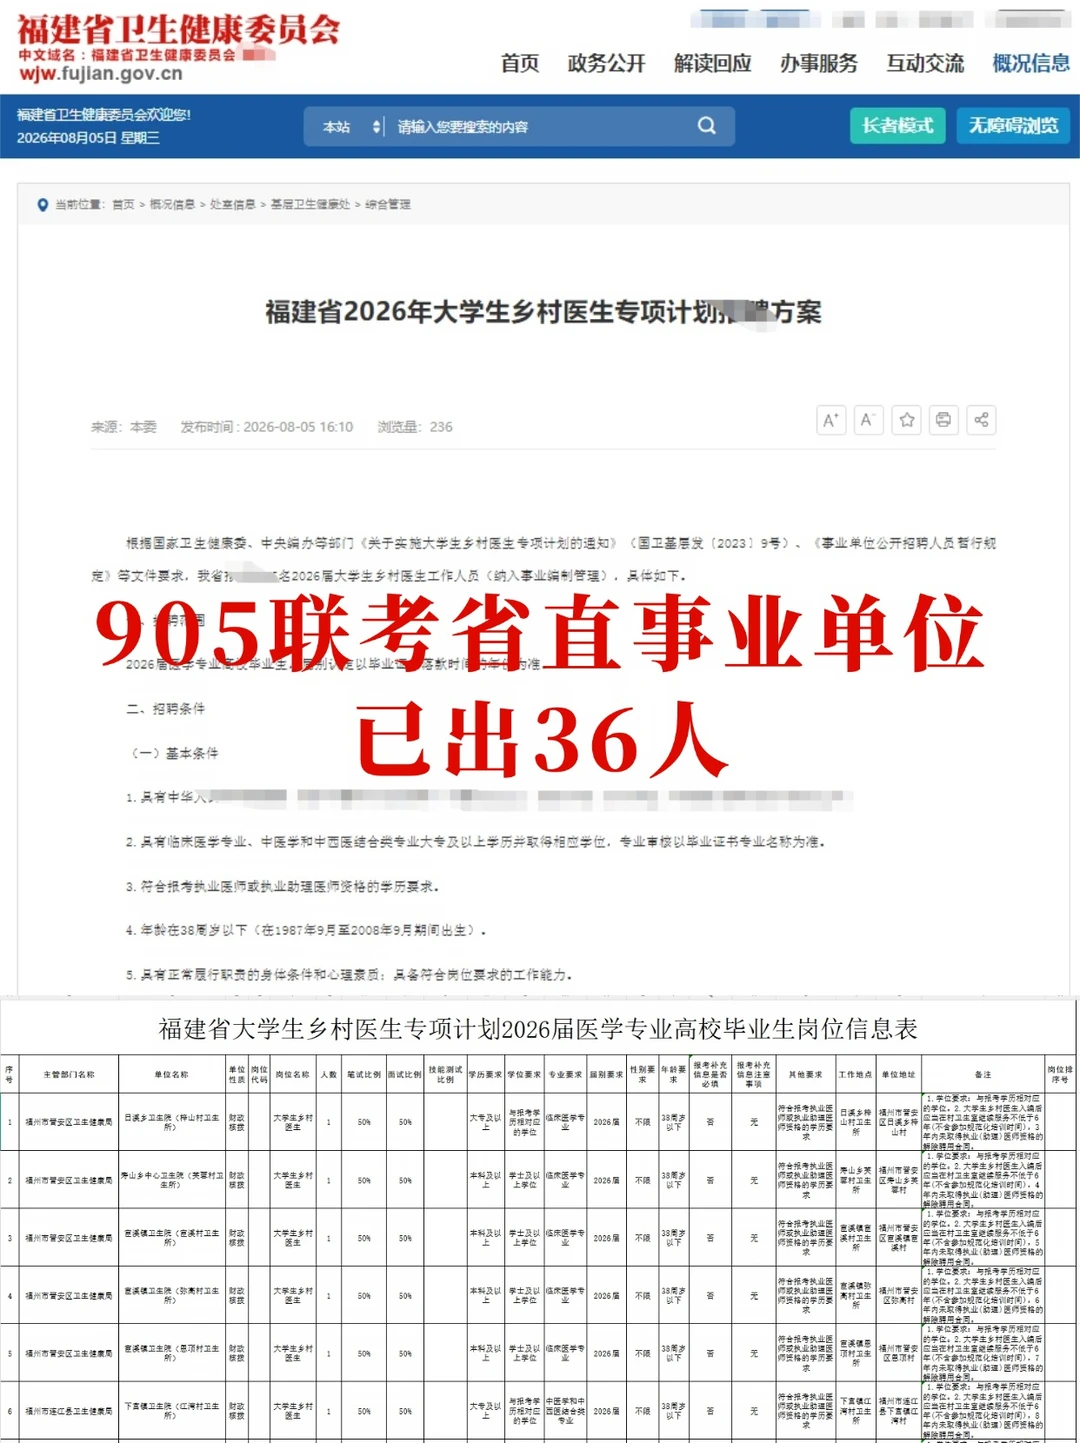This screenshot has height=1443, width=1080.
Task: Open the 政务公开 nav menu
Action: pos(606,63)
